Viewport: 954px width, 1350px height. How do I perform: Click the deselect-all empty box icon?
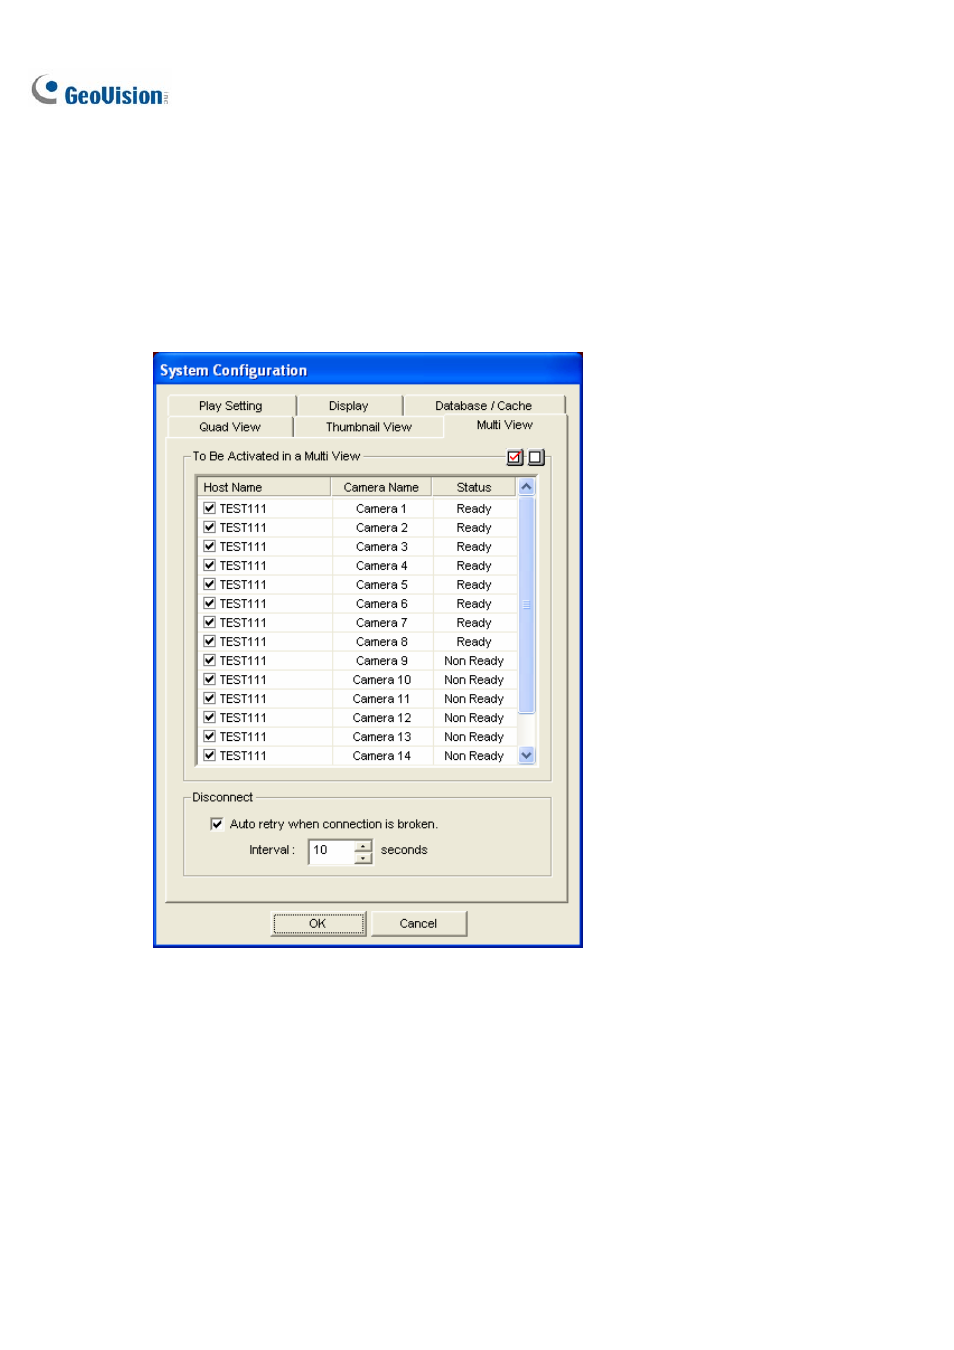pyautogui.click(x=536, y=457)
